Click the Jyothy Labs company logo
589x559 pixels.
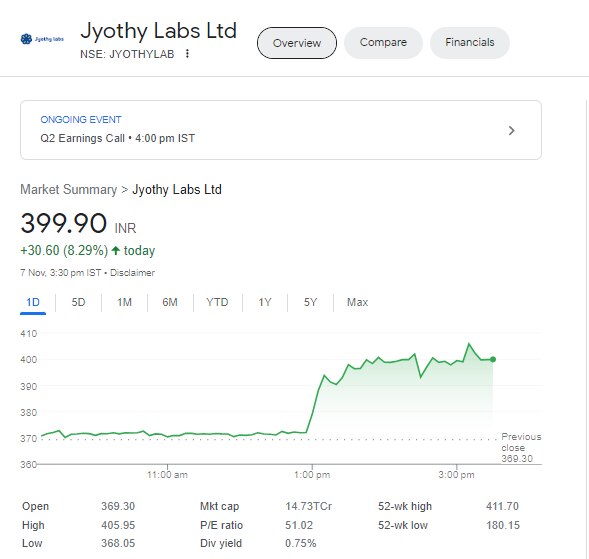[42, 39]
